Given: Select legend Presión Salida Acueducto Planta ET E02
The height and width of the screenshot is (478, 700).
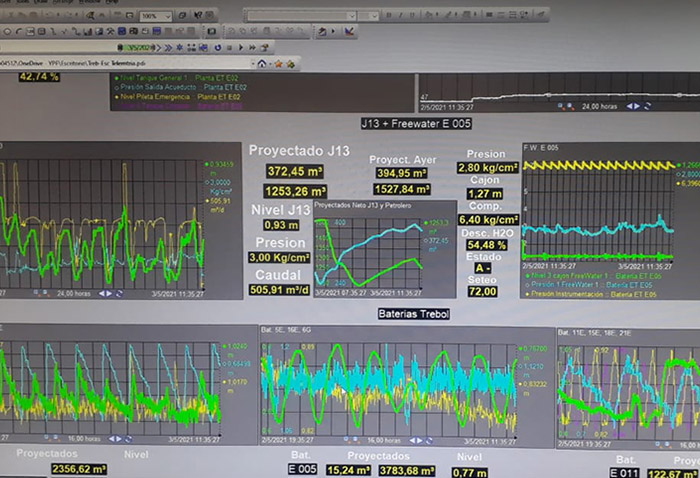Looking at the screenshot, I should click(x=180, y=87).
